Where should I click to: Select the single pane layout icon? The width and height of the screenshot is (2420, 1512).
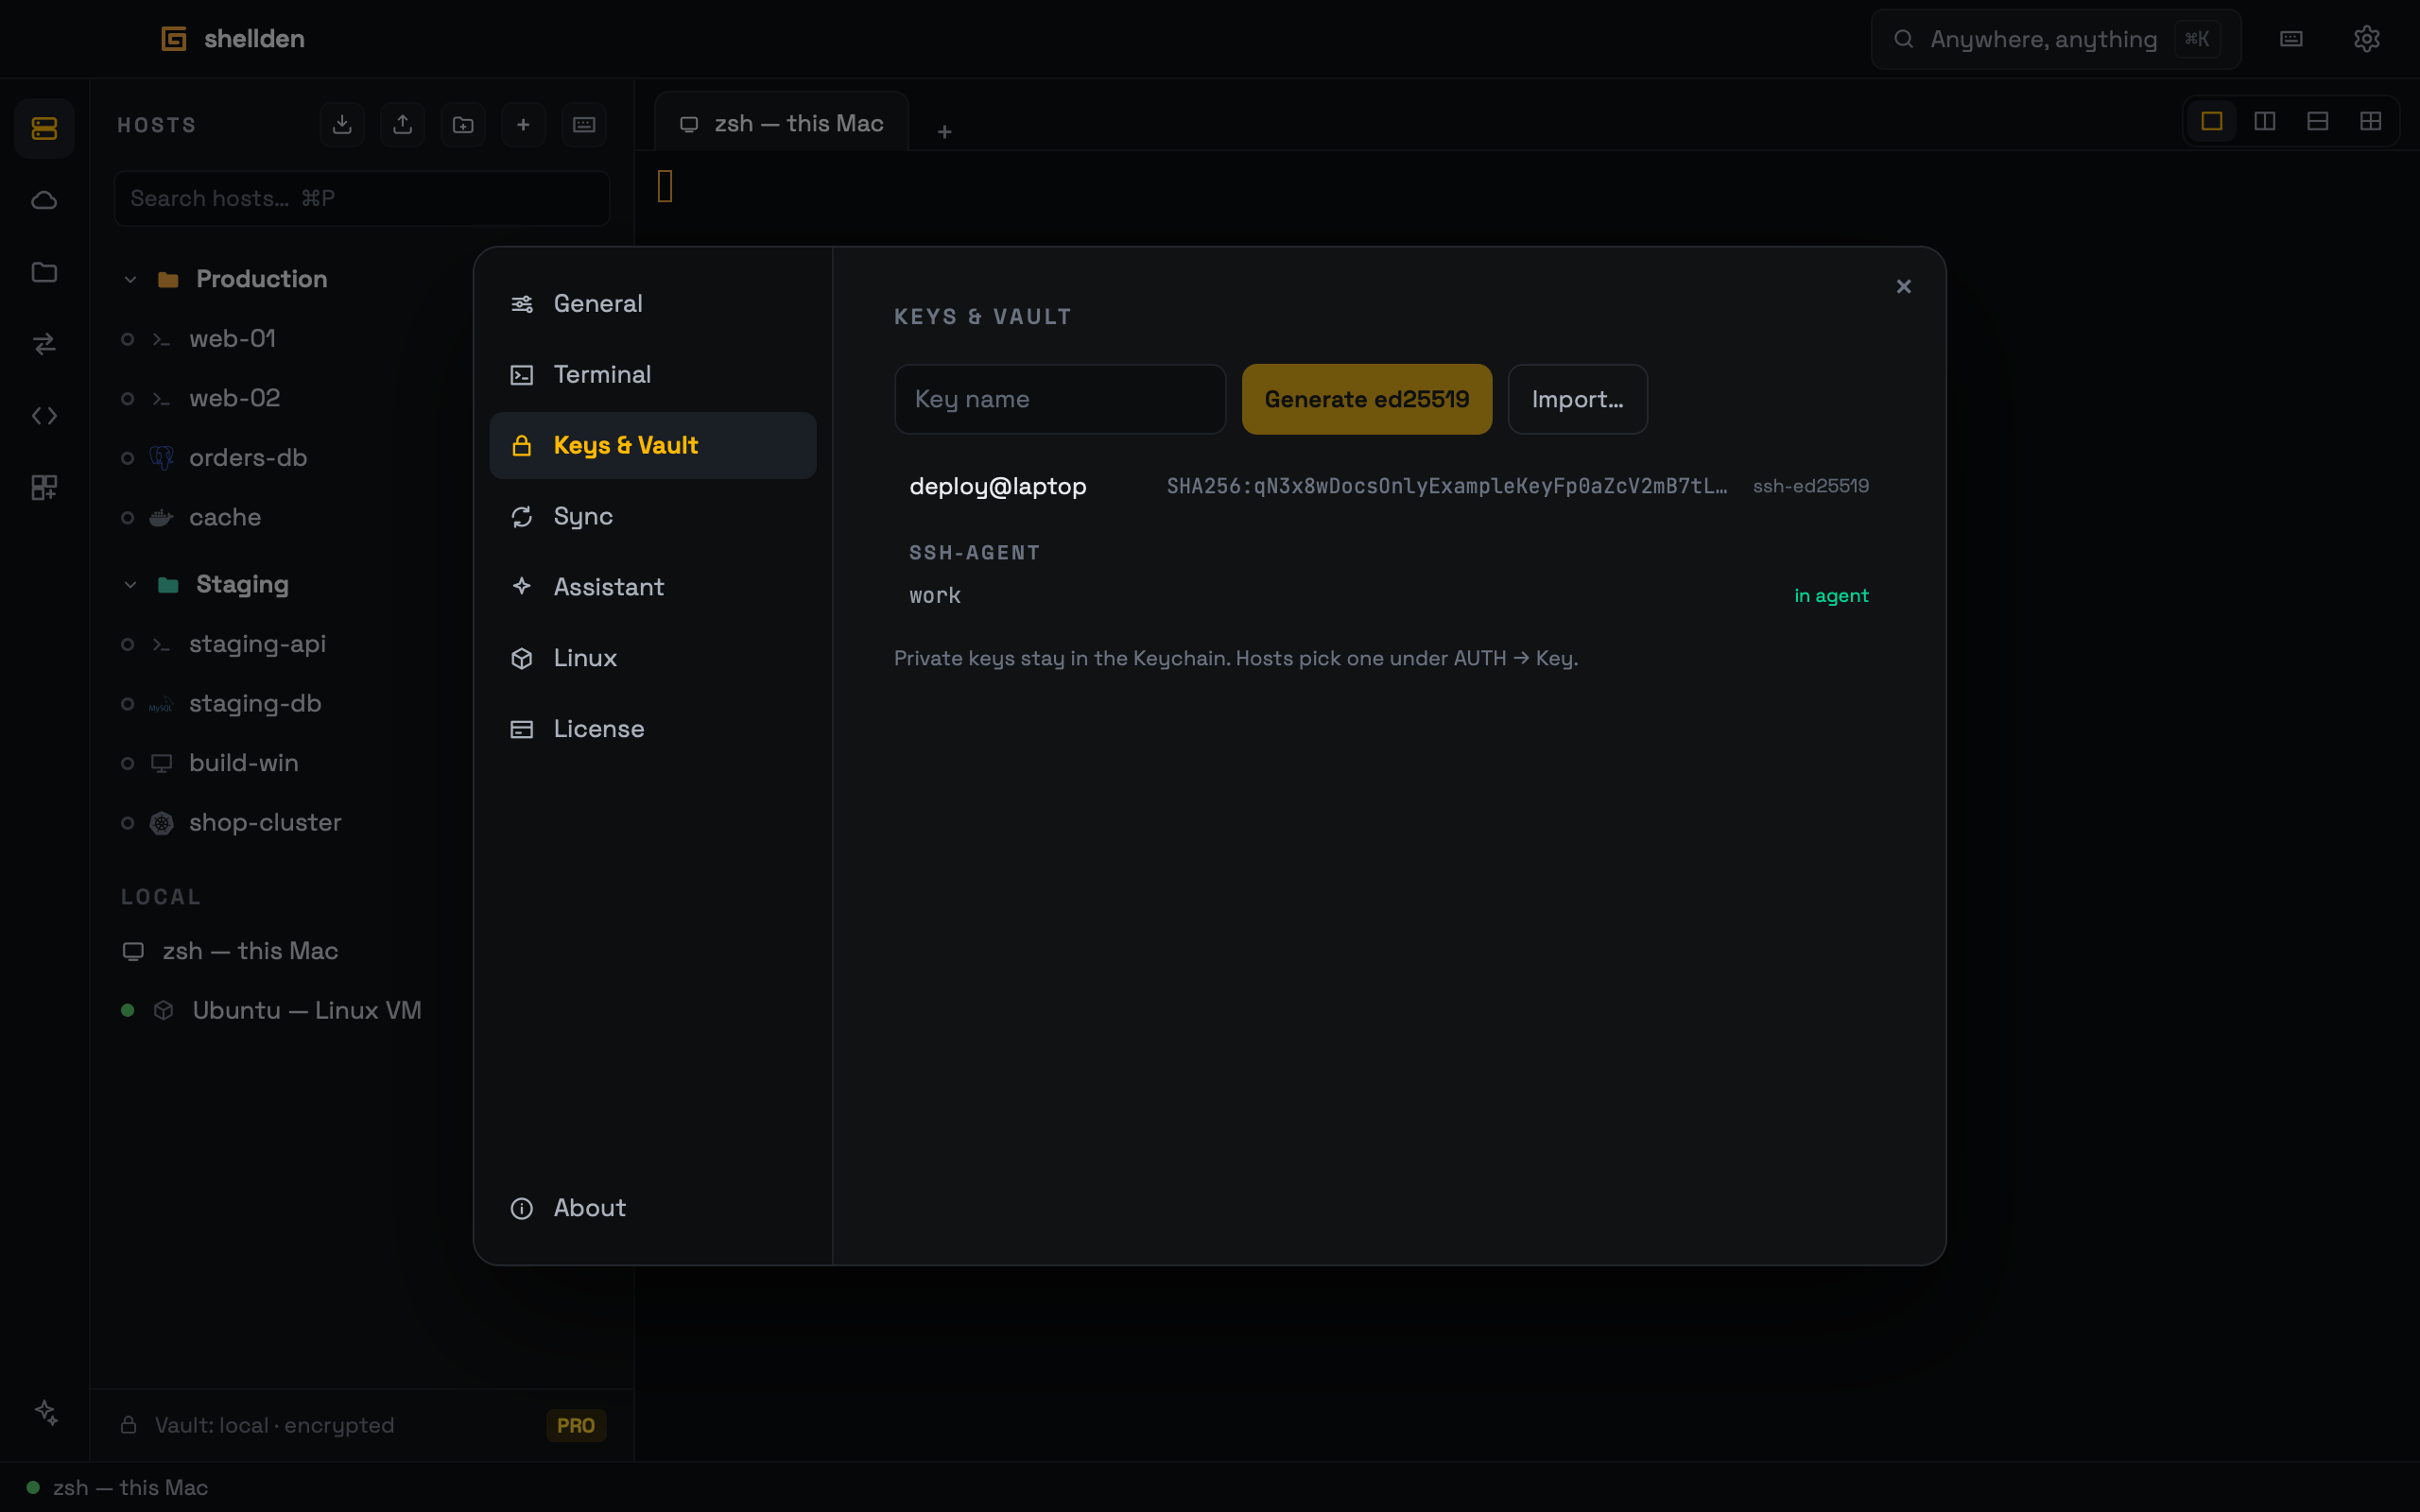tap(2212, 121)
